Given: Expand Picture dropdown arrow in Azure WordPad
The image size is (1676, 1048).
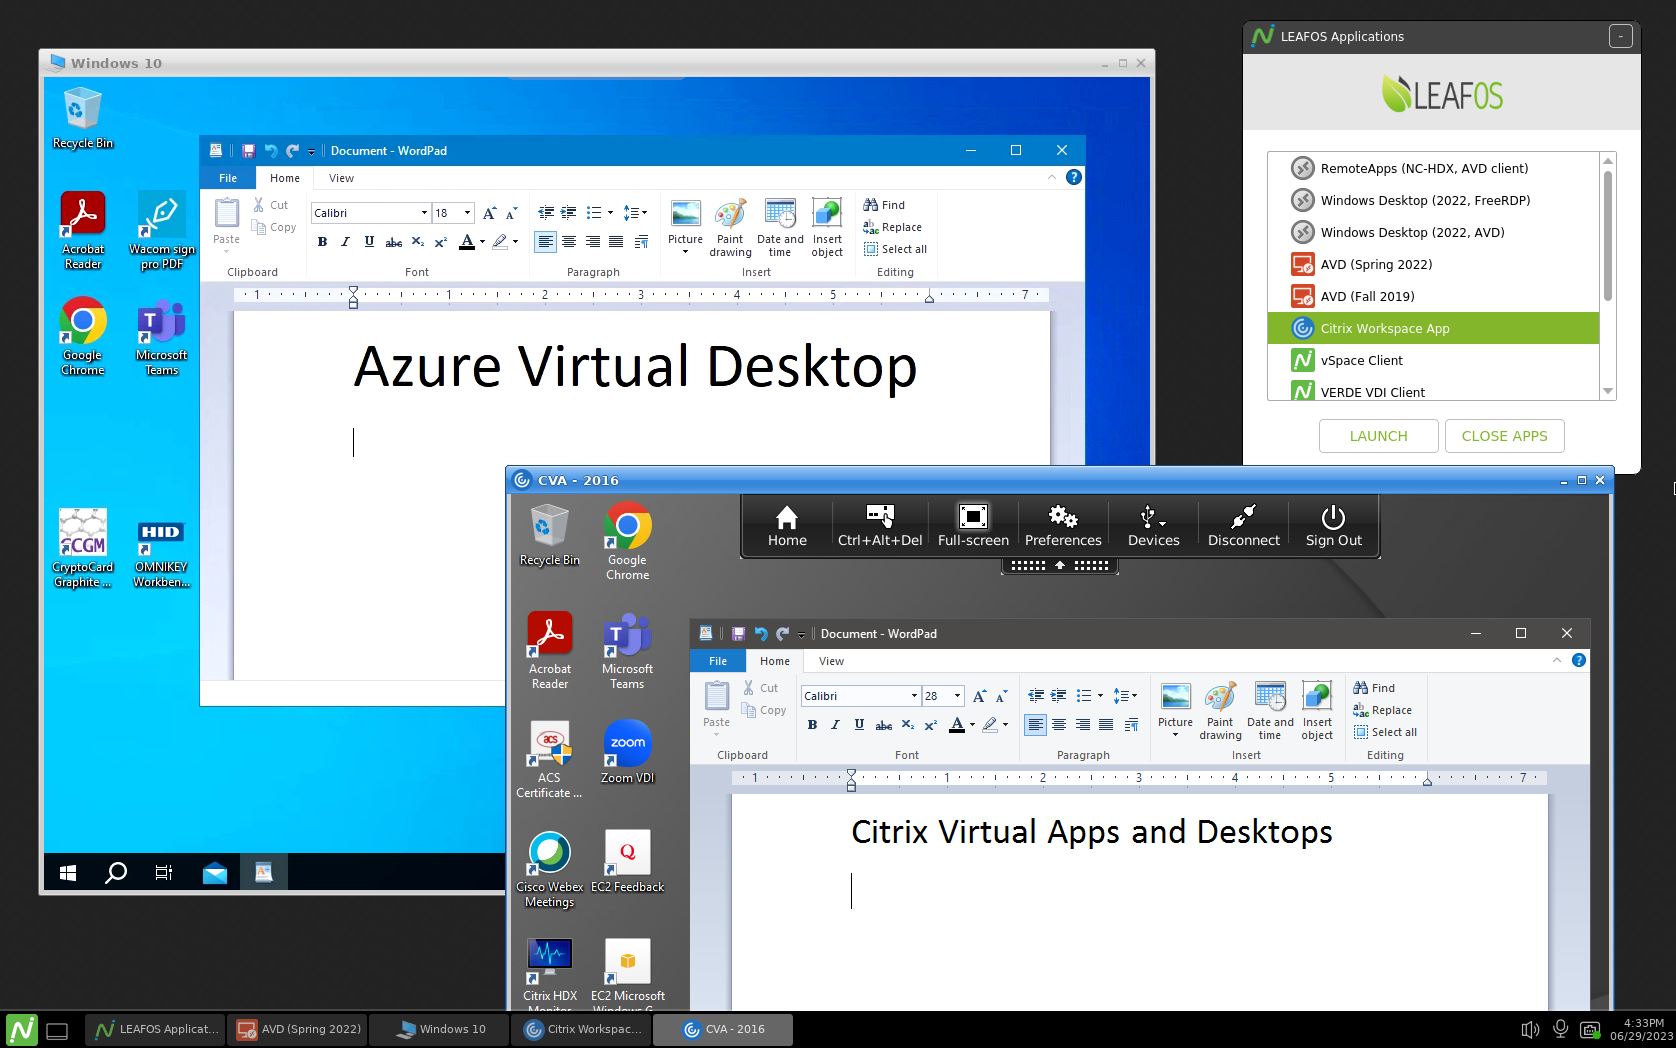Looking at the screenshot, I should tap(685, 252).
